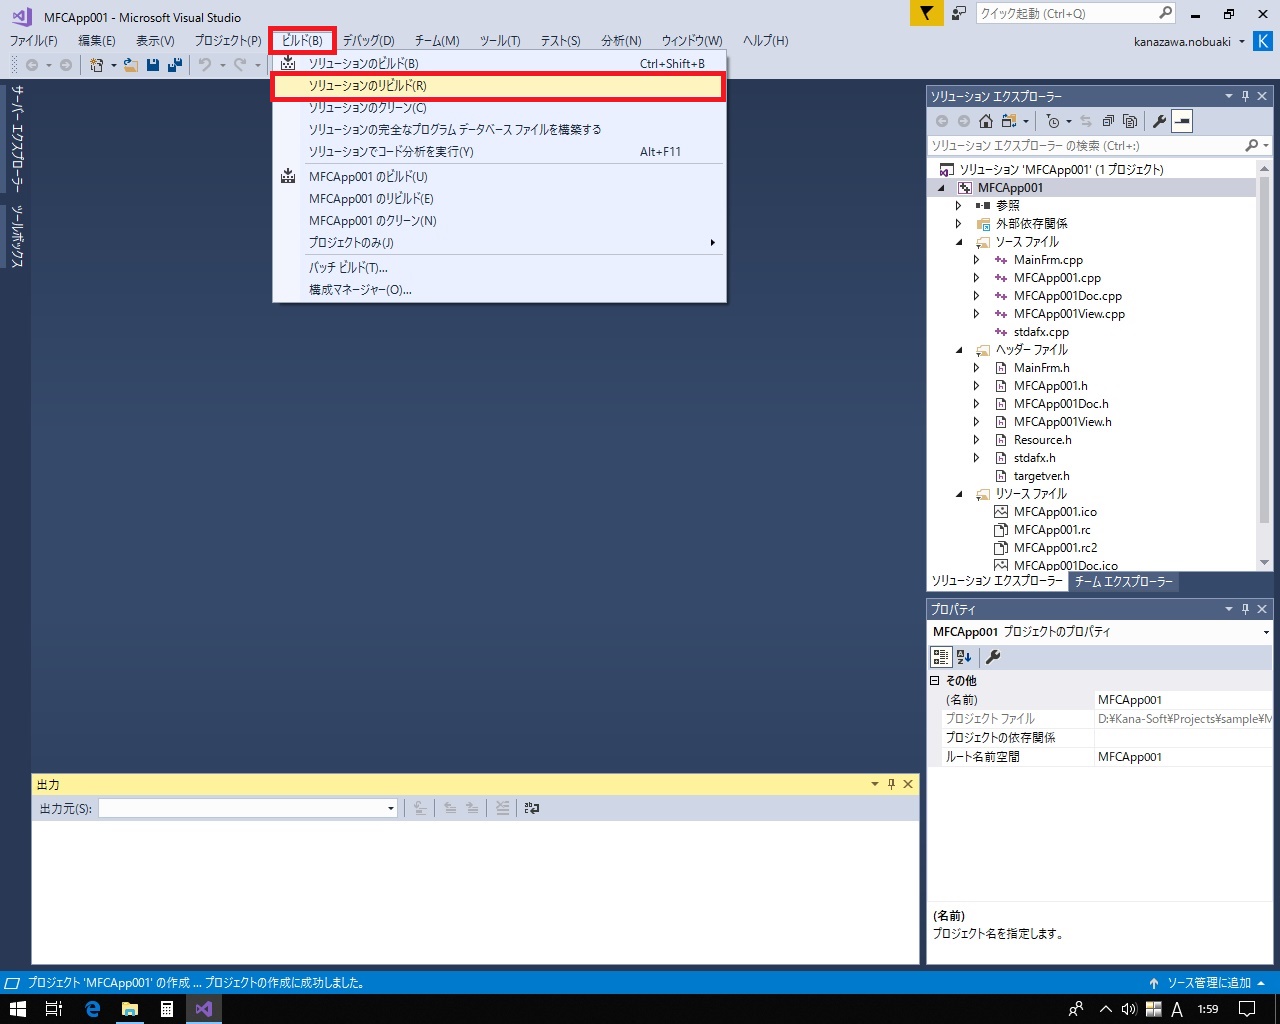Click the Undo arrow icon
Screen dimensions: 1280x1024
point(205,65)
